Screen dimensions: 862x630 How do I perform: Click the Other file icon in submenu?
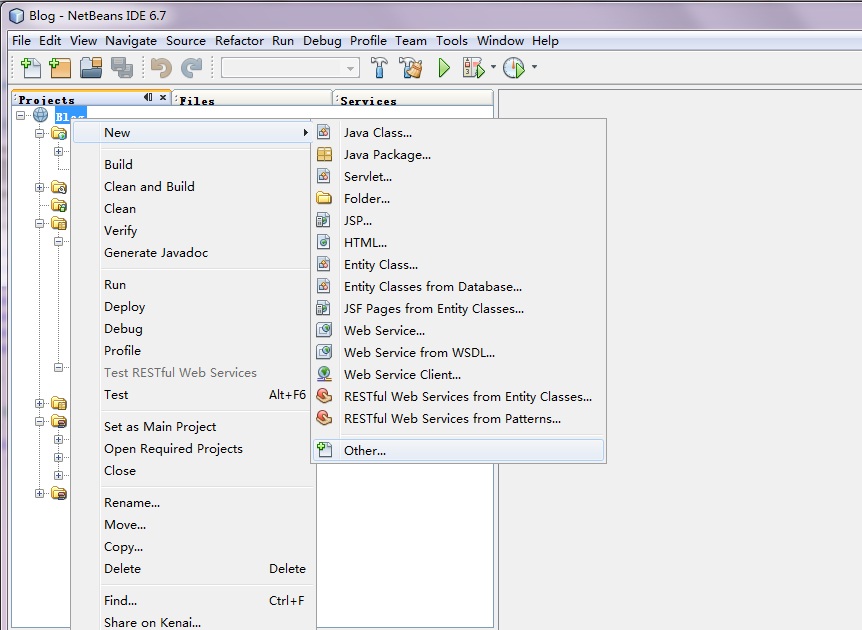324,450
